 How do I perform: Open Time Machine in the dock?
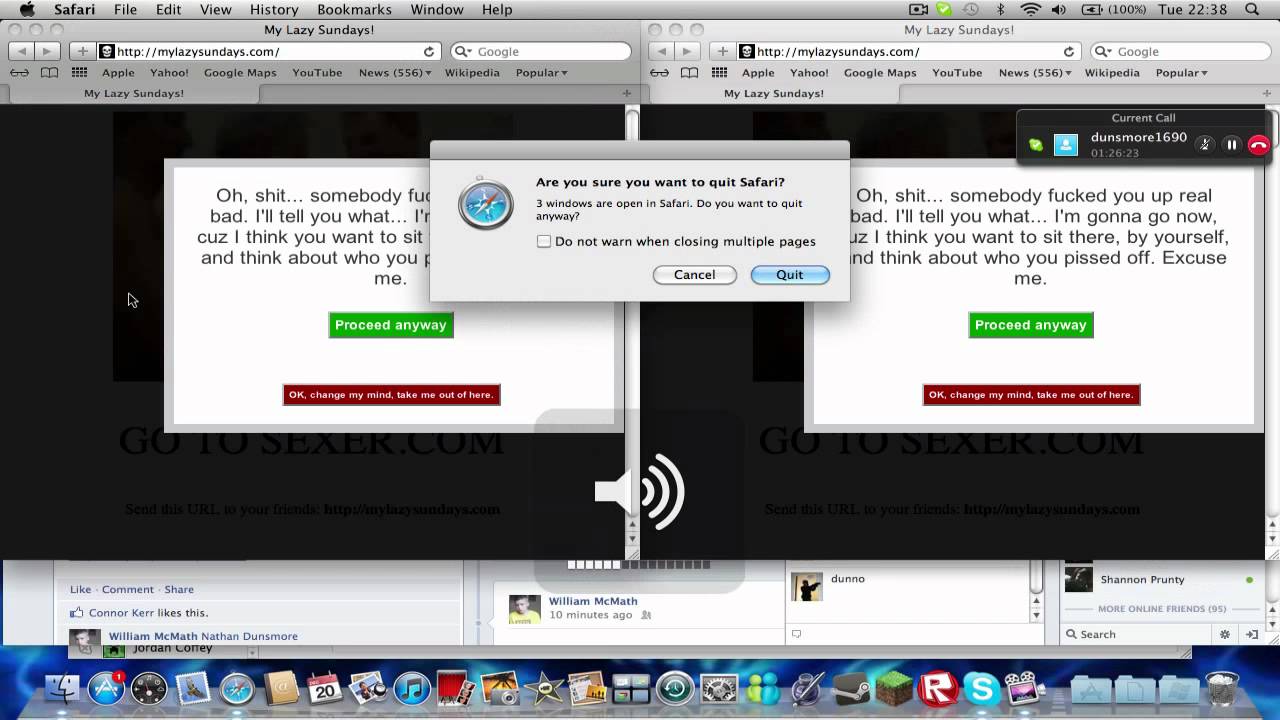[675, 689]
